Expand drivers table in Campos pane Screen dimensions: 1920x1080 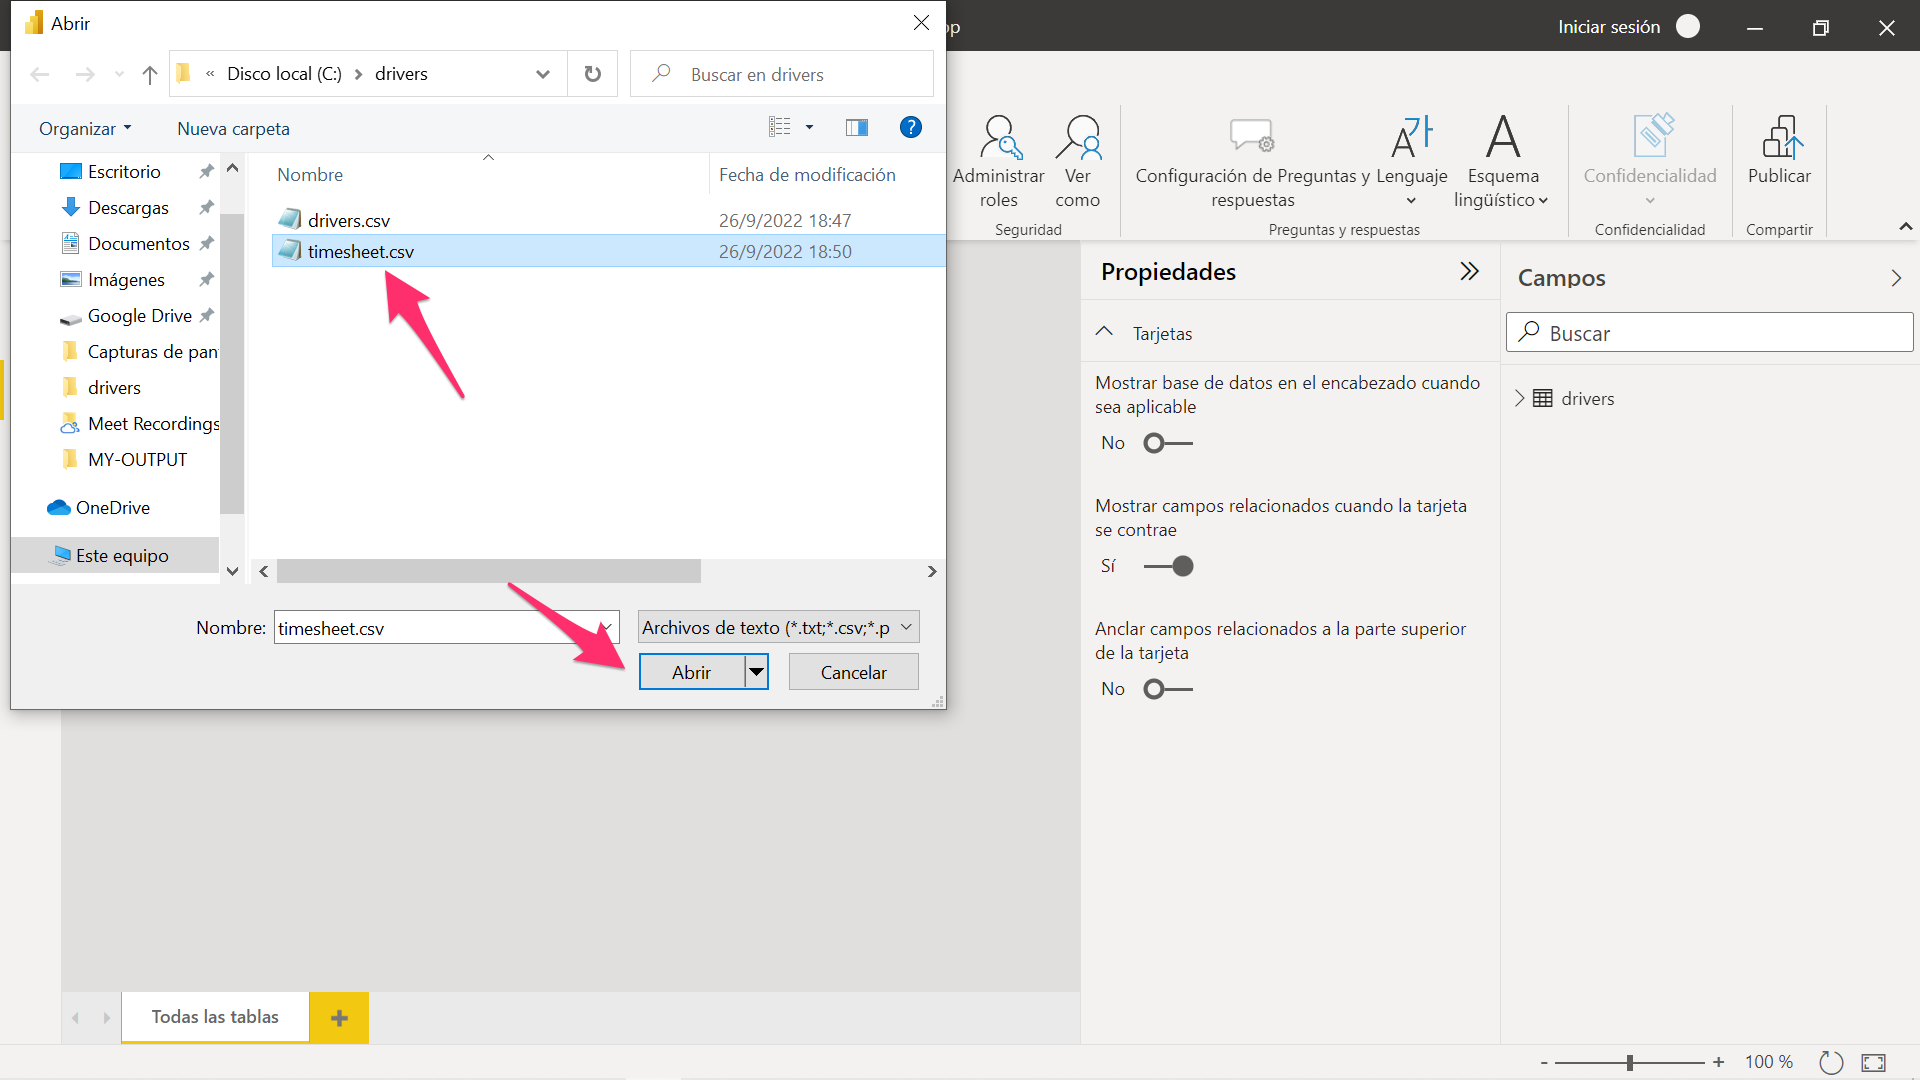coord(1519,398)
